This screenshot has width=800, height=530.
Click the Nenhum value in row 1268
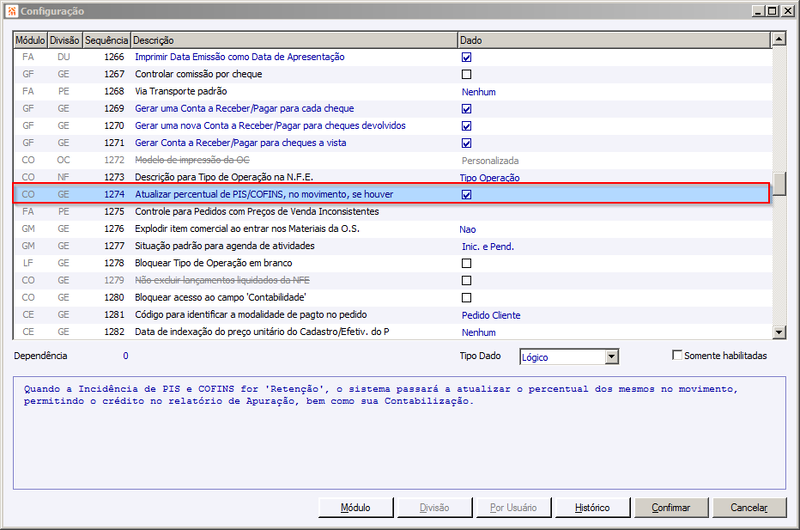click(479, 92)
